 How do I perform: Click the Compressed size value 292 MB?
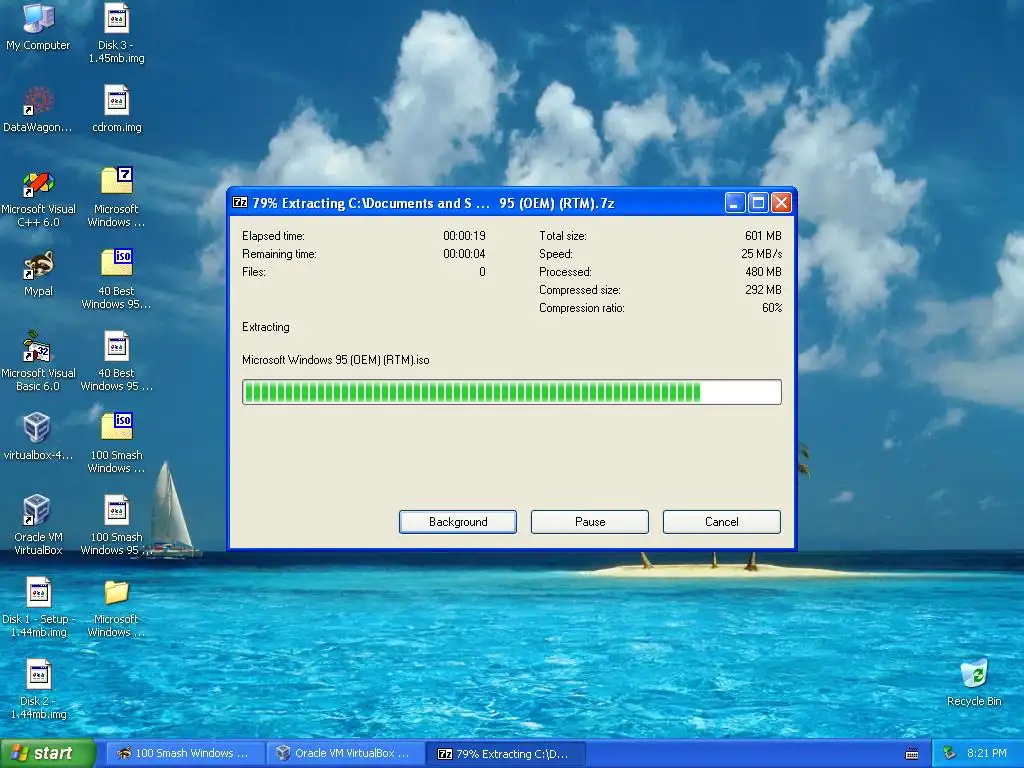pos(763,290)
